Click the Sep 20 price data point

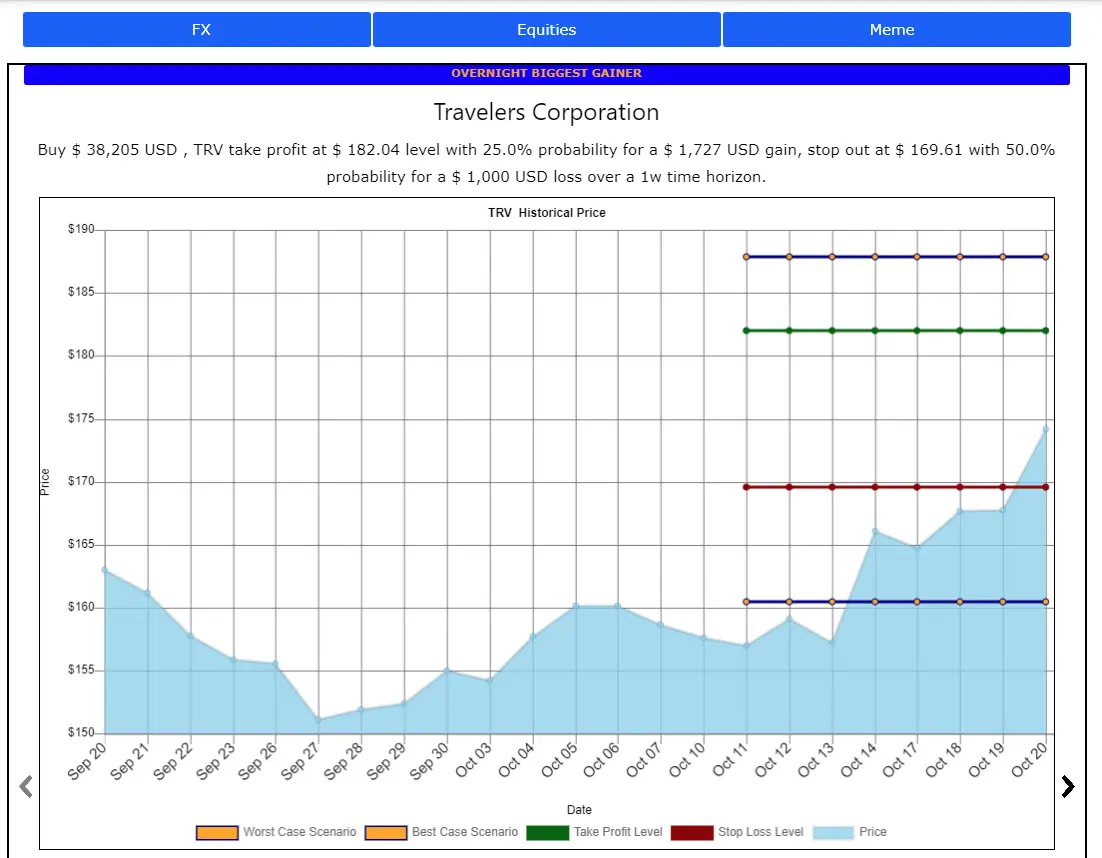(105, 570)
